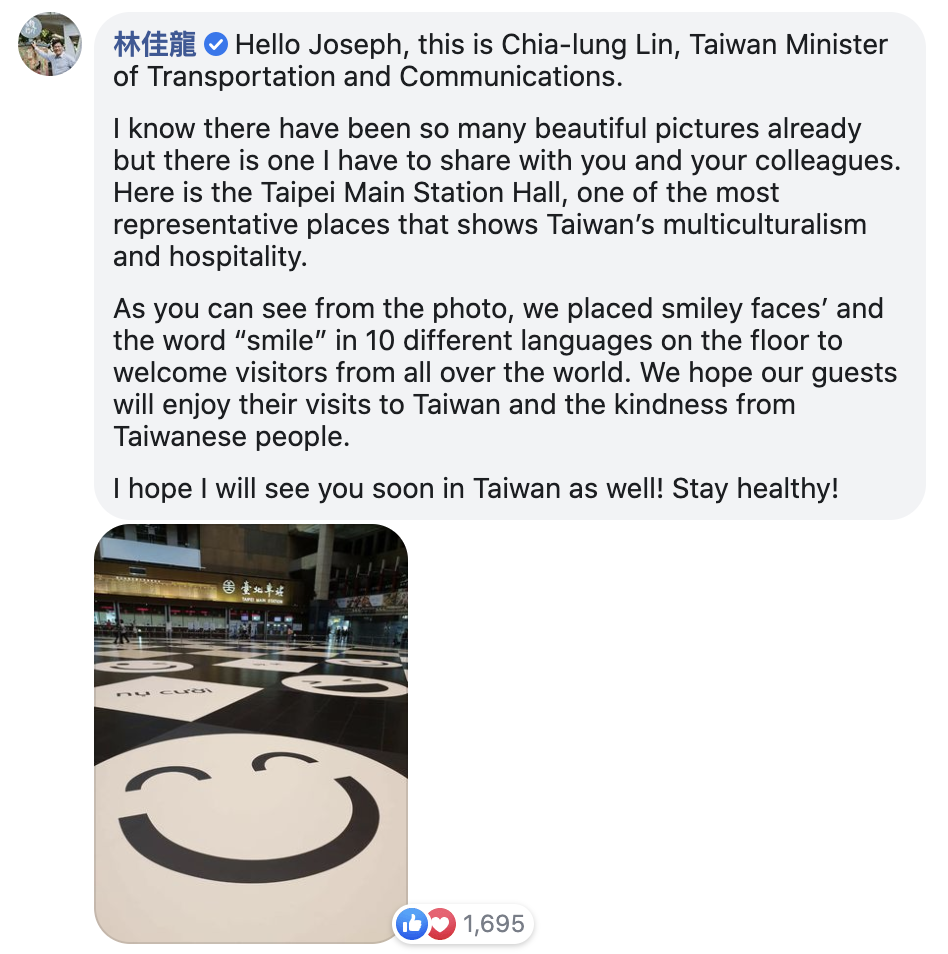Viewport: 948px width, 954px height.
Task: Click the 'Stay healthy!' closing sentence
Action: (x=755, y=489)
